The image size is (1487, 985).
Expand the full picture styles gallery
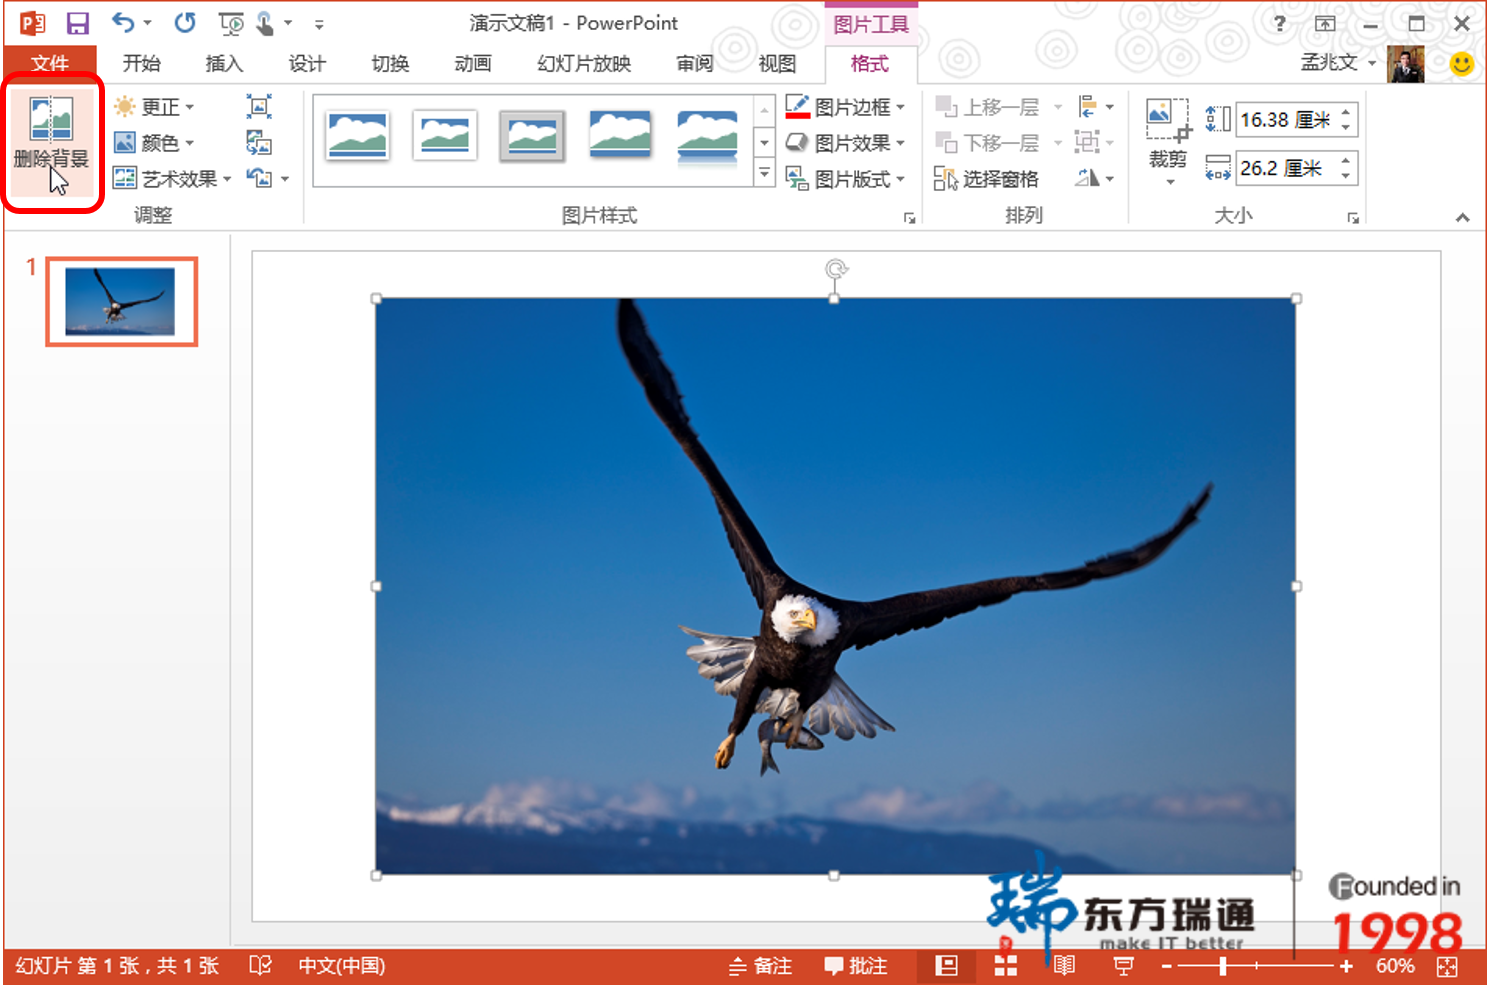pyautogui.click(x=764, y=174)
